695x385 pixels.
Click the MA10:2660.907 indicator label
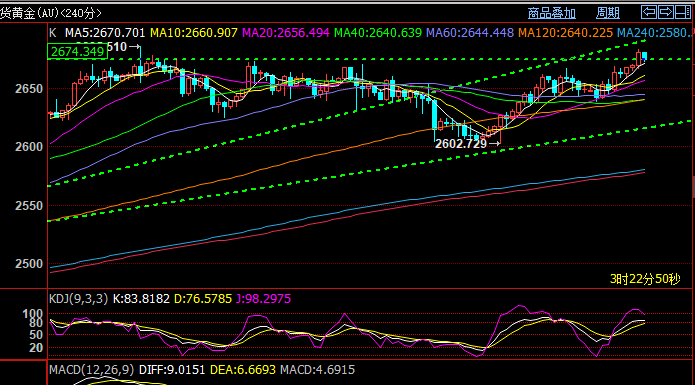(194, 33)
